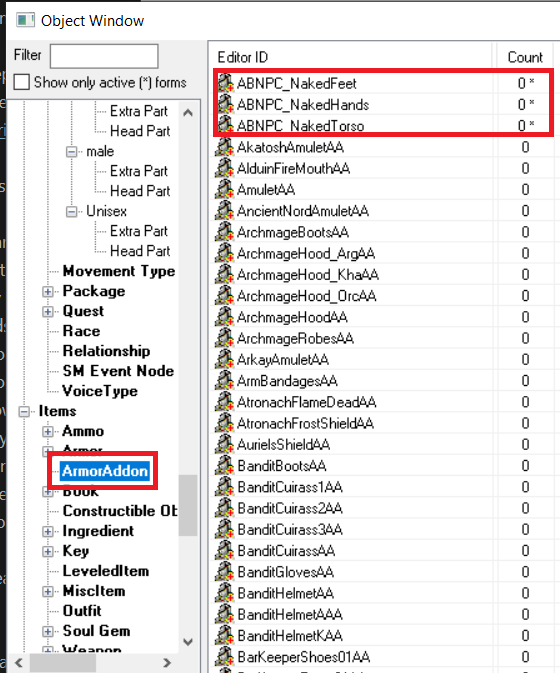
Task: Click the Filter text field
Action: click(104, 56)
